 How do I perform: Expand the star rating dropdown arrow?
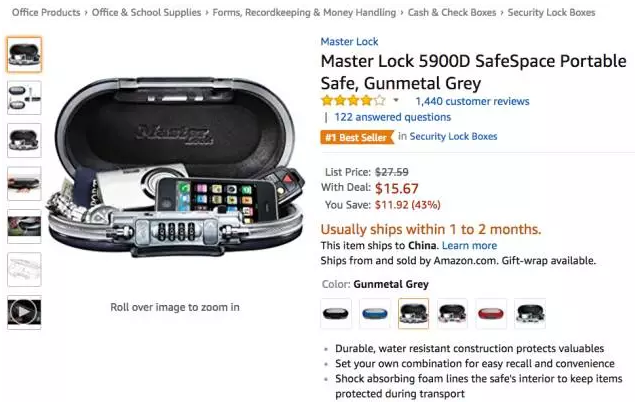click(x=396, y=100)
